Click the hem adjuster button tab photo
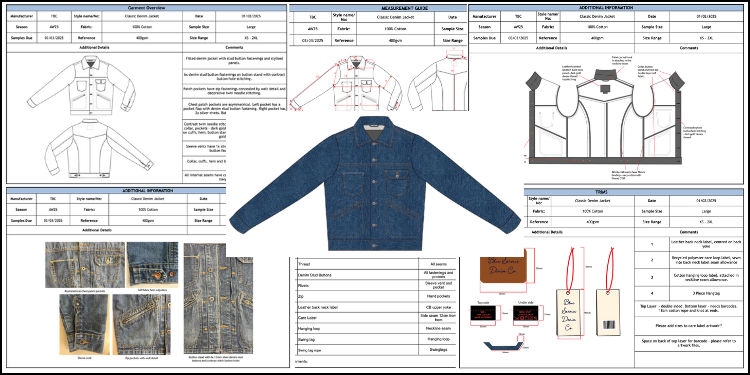 152,265
